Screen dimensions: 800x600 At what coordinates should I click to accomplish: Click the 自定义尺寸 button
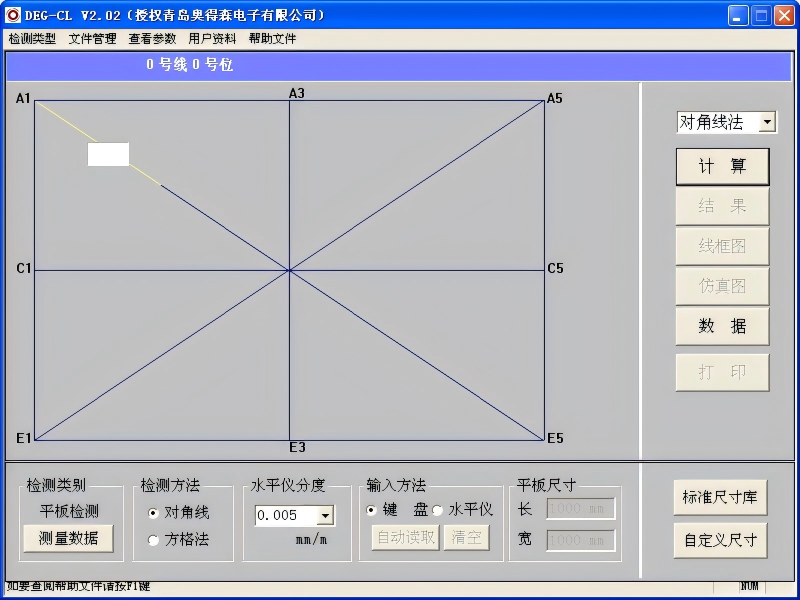pyautogui.click(x=720, y=540)
